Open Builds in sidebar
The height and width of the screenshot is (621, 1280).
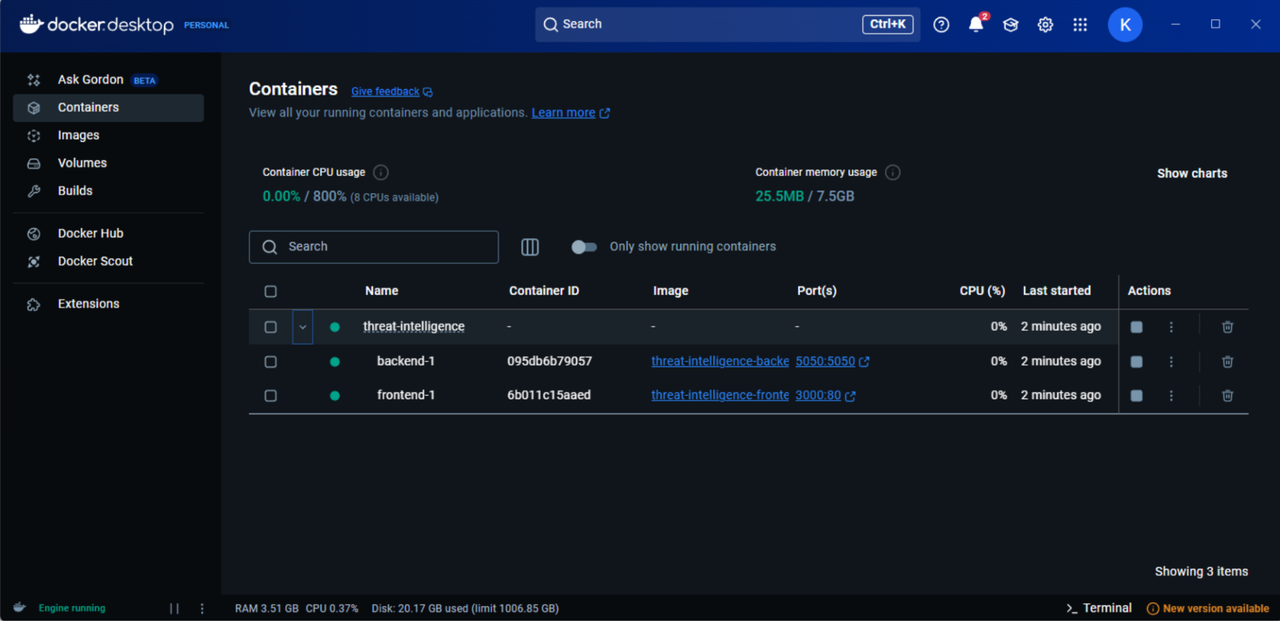(x=108, y=191)
